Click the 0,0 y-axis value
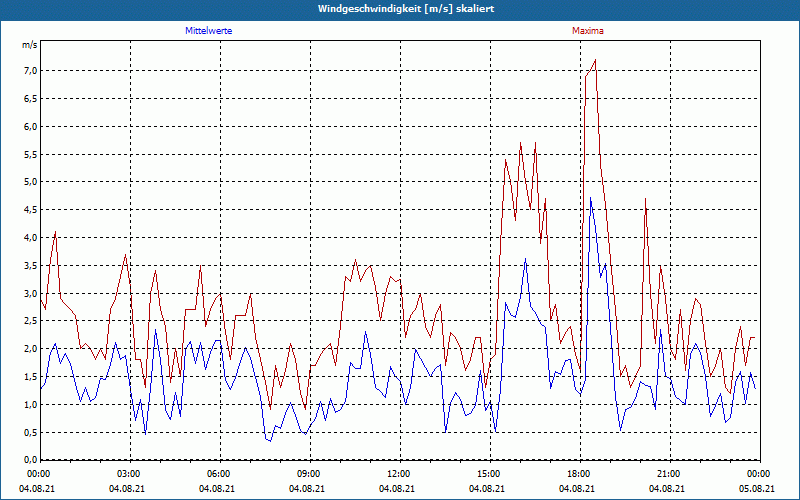Screen dimensions: 800x500 tap(30, 459)
